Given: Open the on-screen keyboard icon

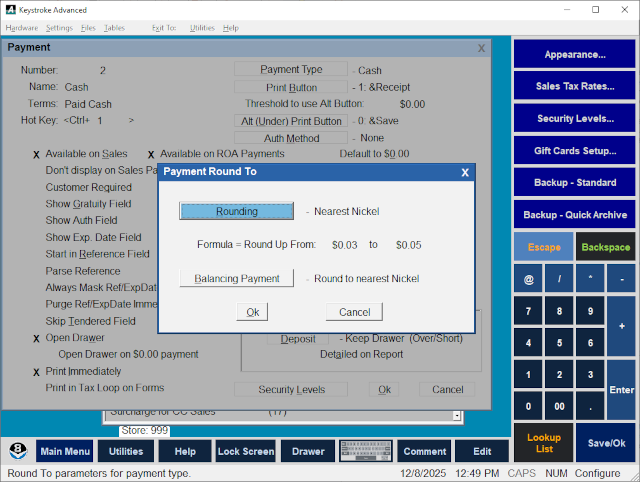Looking at the screenshot, I should [366, 451].
